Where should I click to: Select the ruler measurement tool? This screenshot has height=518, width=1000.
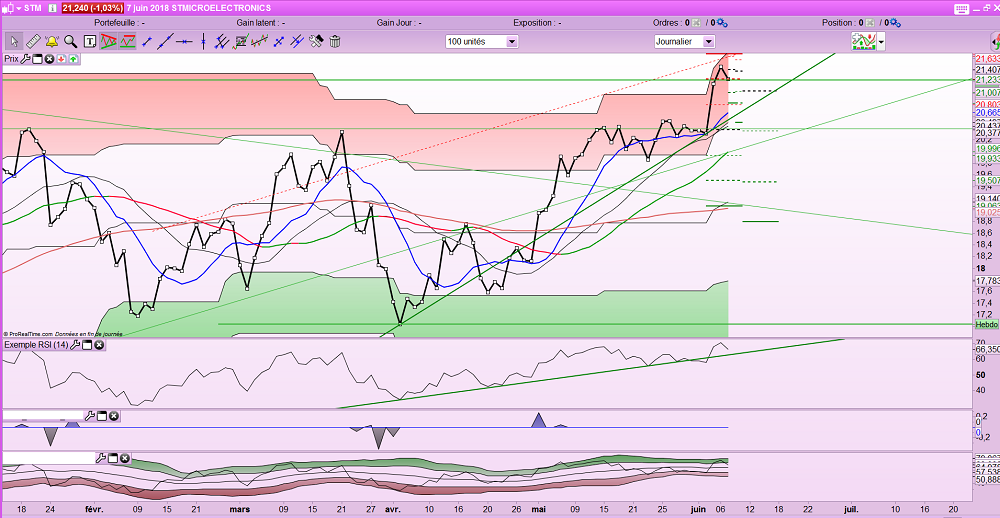pos(33,41)
